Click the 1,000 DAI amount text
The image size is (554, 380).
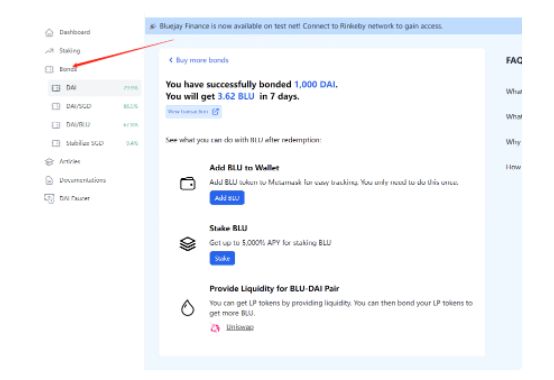coord(315,84)
